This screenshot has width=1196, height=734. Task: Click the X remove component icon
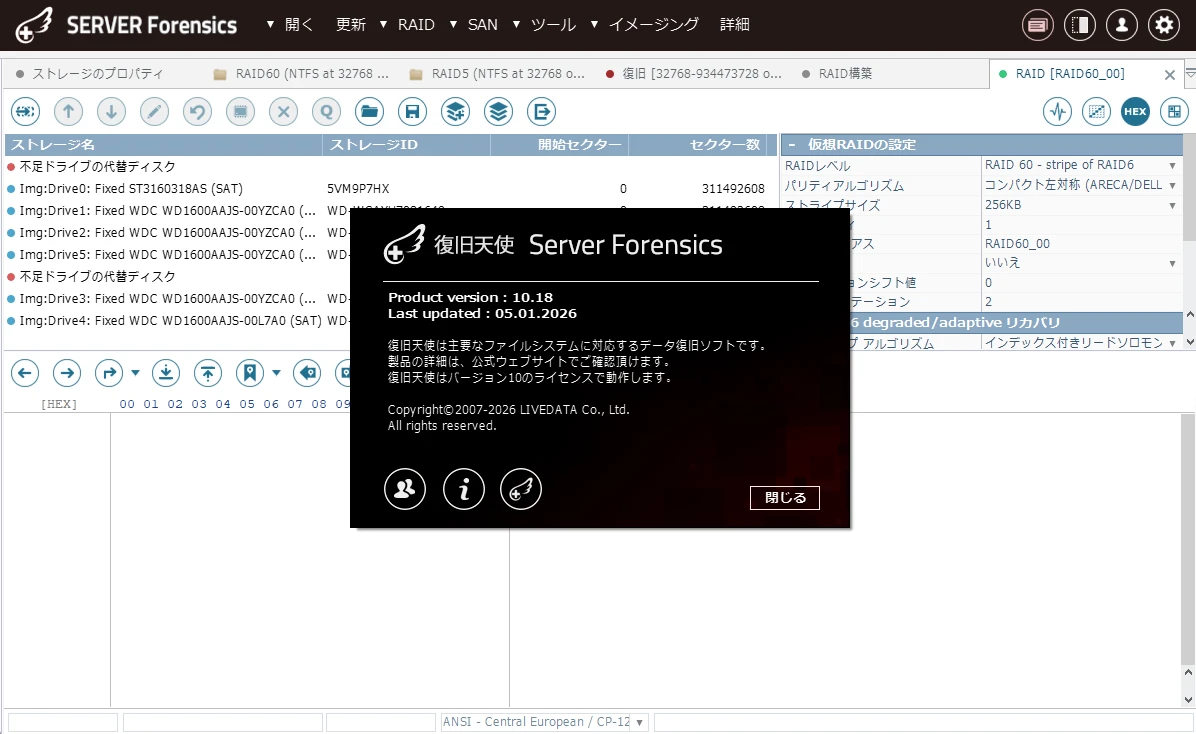pos(283,112)
